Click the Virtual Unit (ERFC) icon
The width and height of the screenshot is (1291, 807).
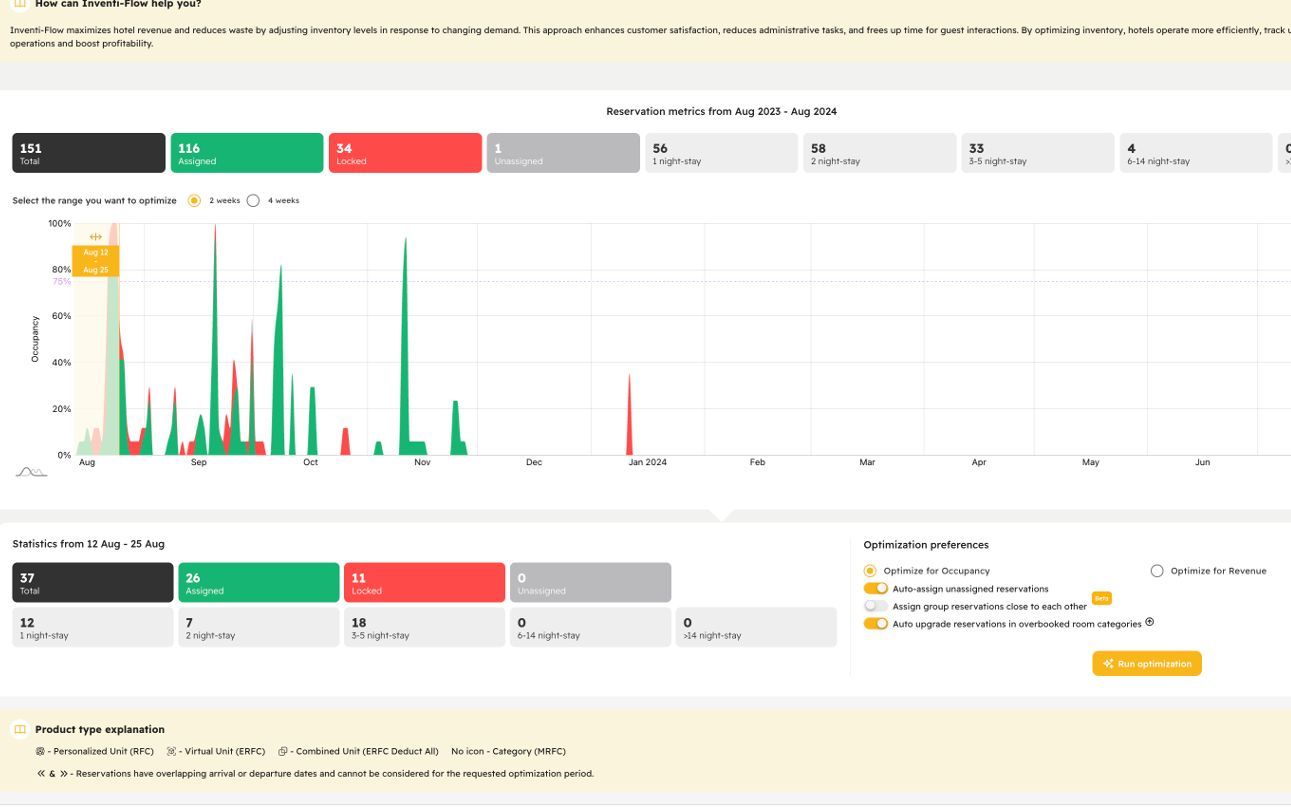(x=171, y=752)
